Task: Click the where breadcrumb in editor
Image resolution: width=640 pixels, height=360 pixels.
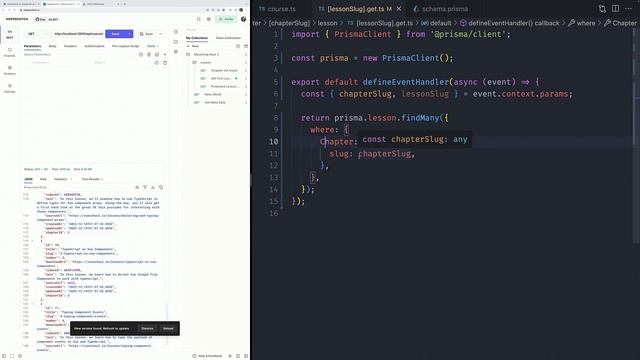Action: [582, 23]
